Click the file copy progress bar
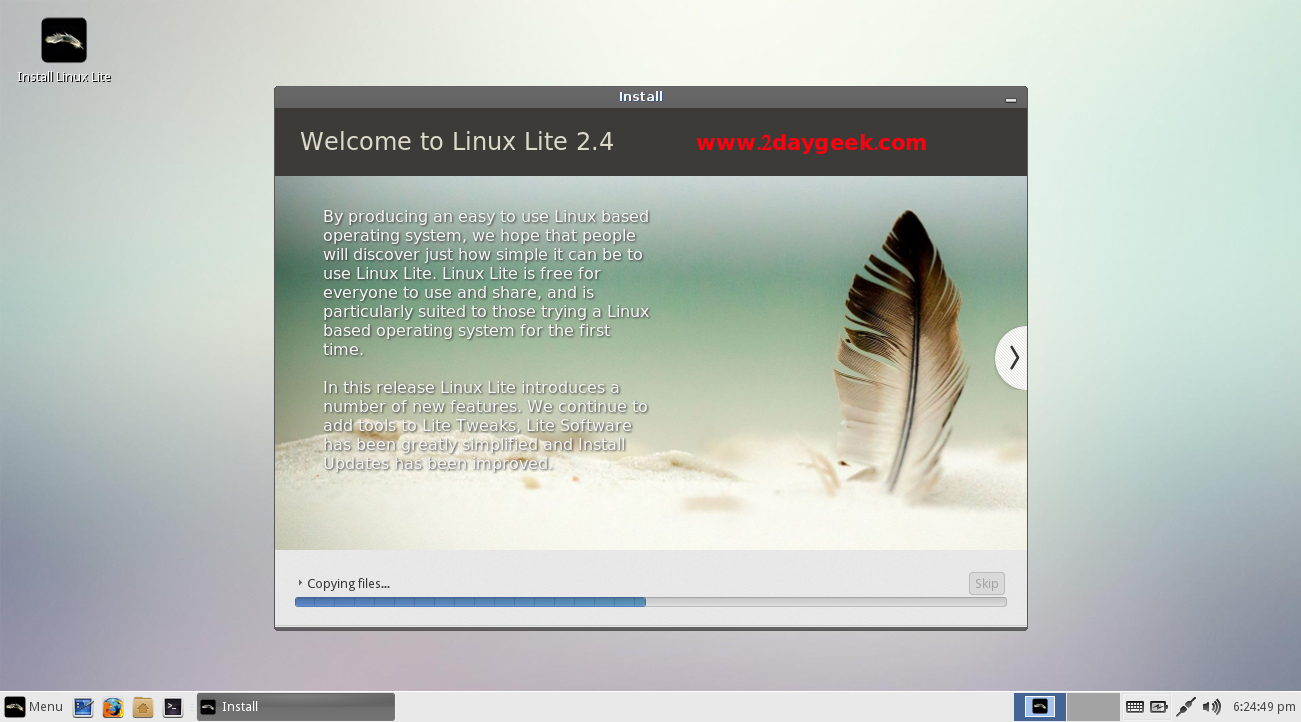Screen dimensions: 1301x722 pyautogui.click(x=650, y=602)
